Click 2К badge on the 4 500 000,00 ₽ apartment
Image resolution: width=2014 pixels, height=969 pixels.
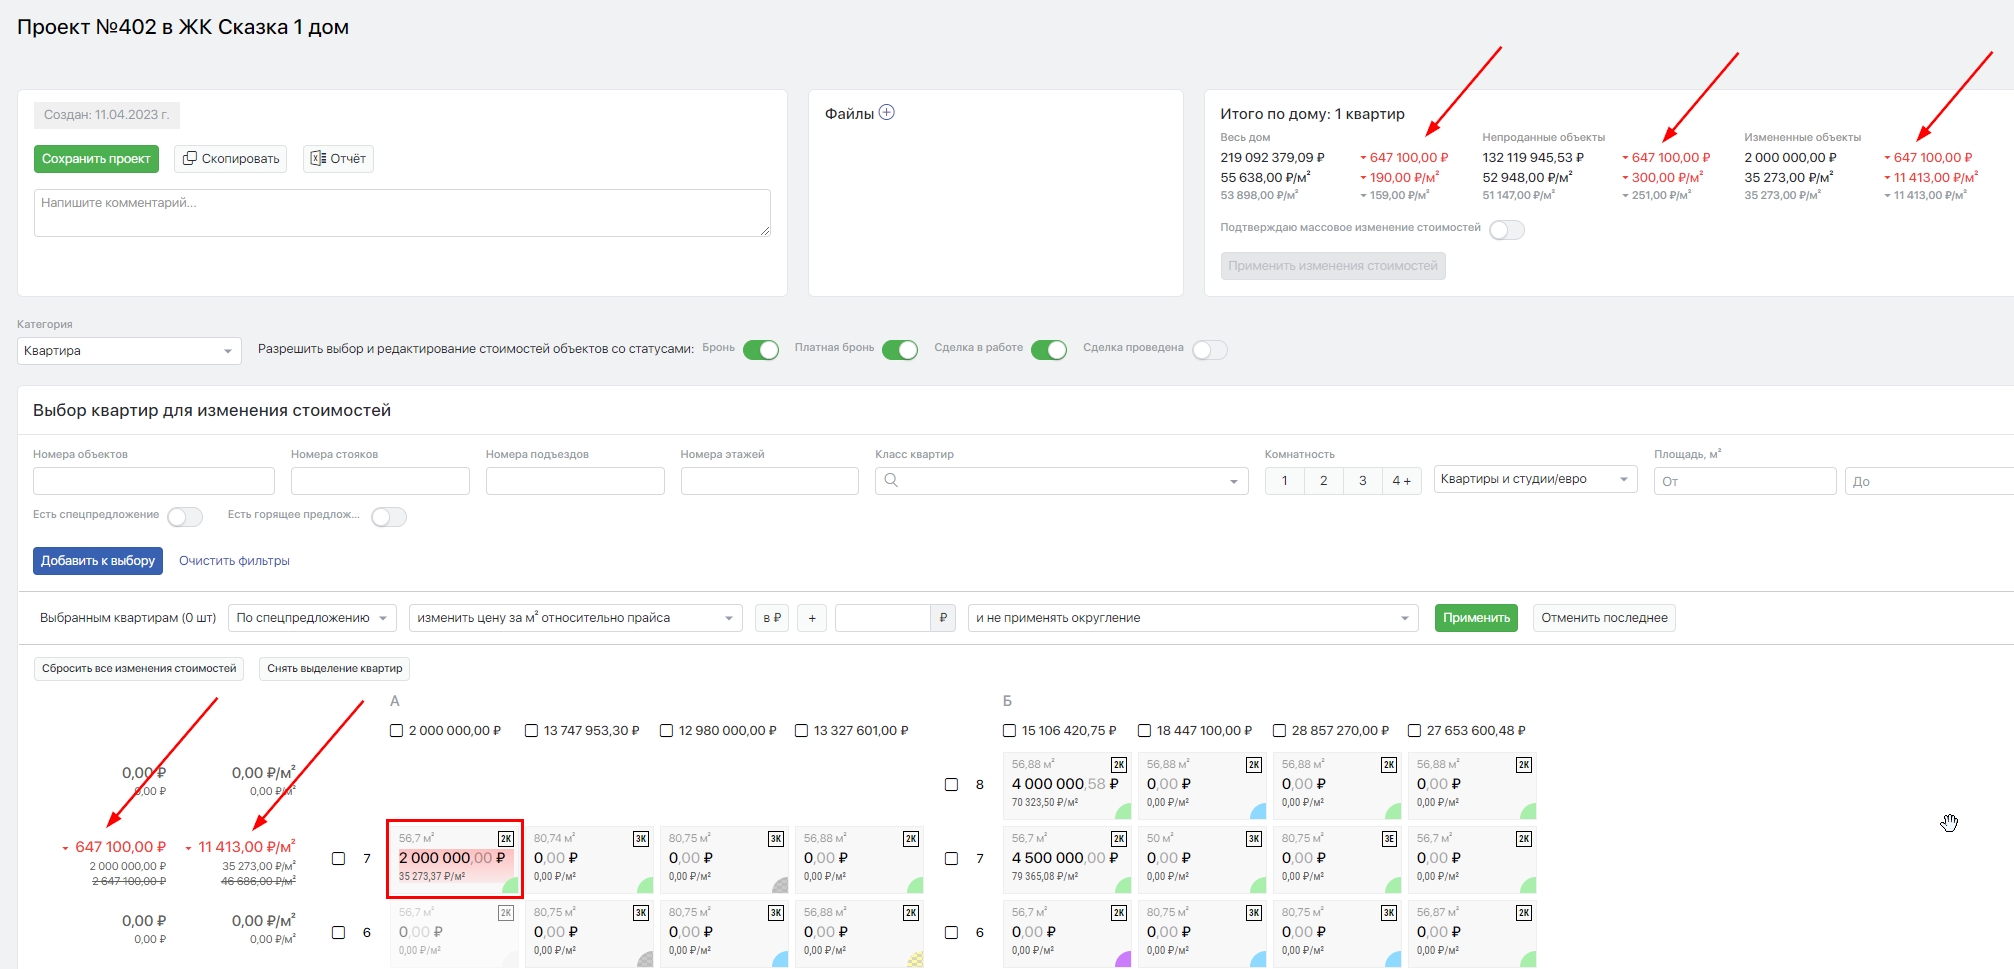pyautogui.click(x=1119, y=839)
